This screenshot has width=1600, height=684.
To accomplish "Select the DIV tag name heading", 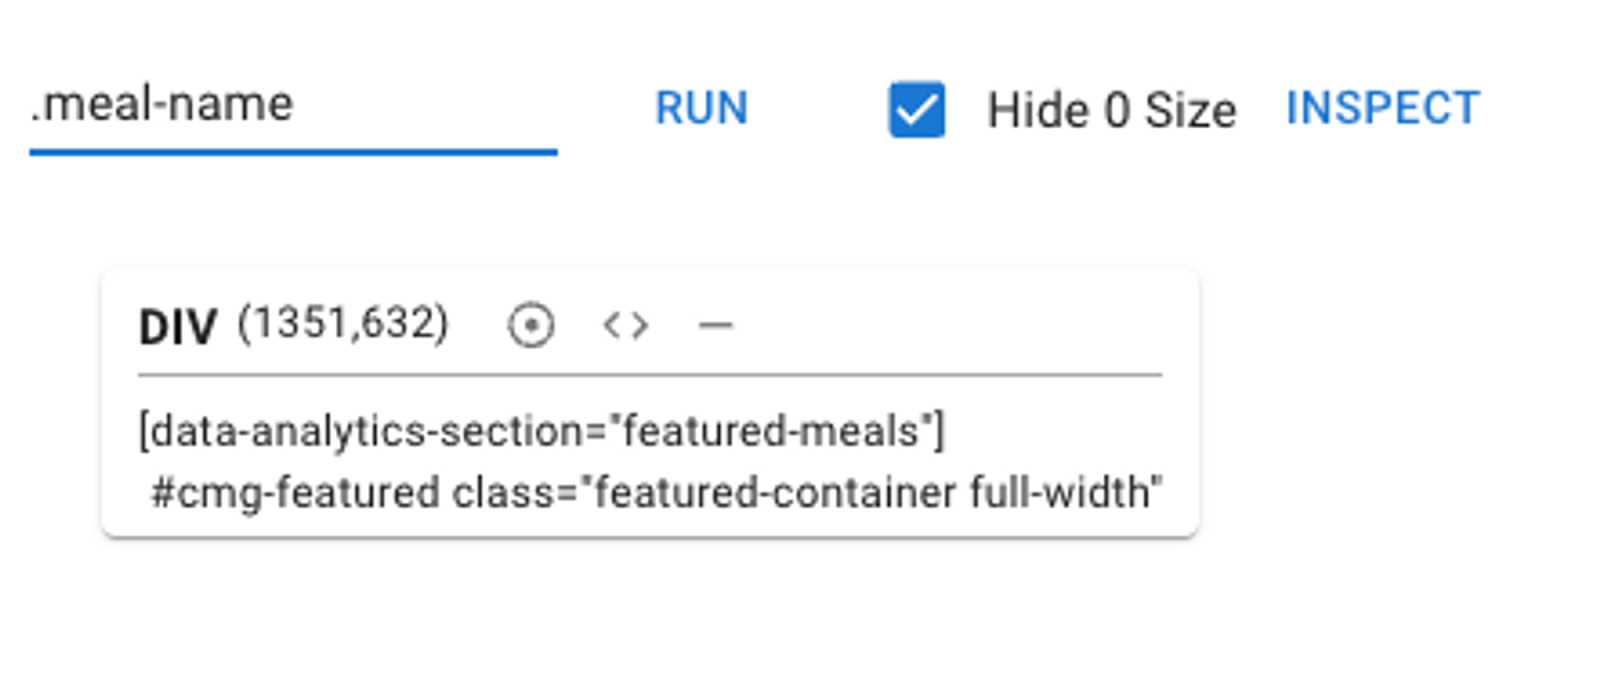I will 177,327.
